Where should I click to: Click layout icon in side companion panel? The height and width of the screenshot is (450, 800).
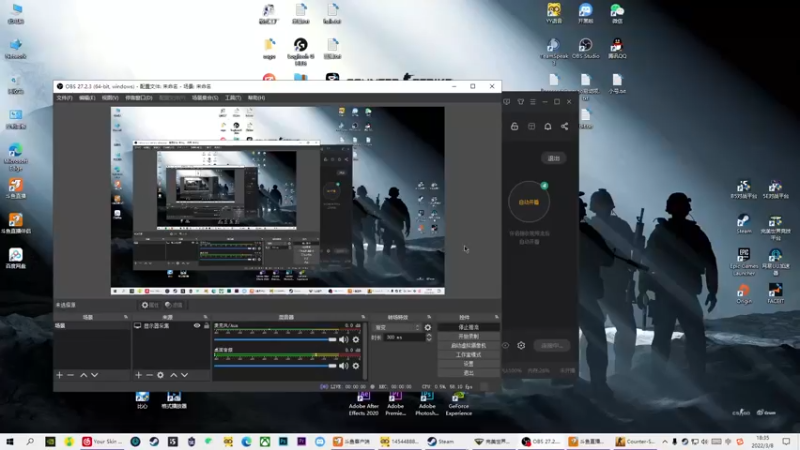(x=531, y=126)
